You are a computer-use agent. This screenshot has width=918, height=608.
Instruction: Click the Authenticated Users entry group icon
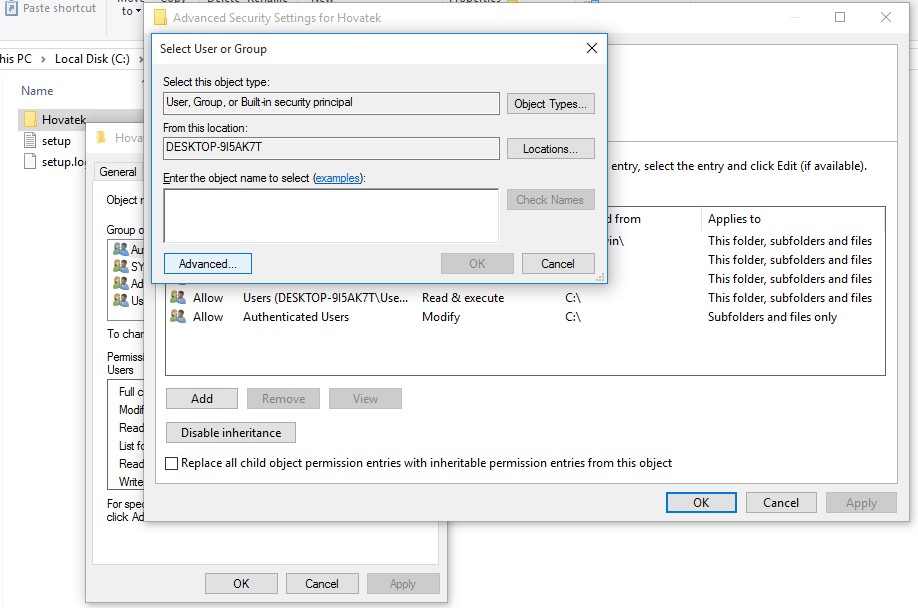178,317
